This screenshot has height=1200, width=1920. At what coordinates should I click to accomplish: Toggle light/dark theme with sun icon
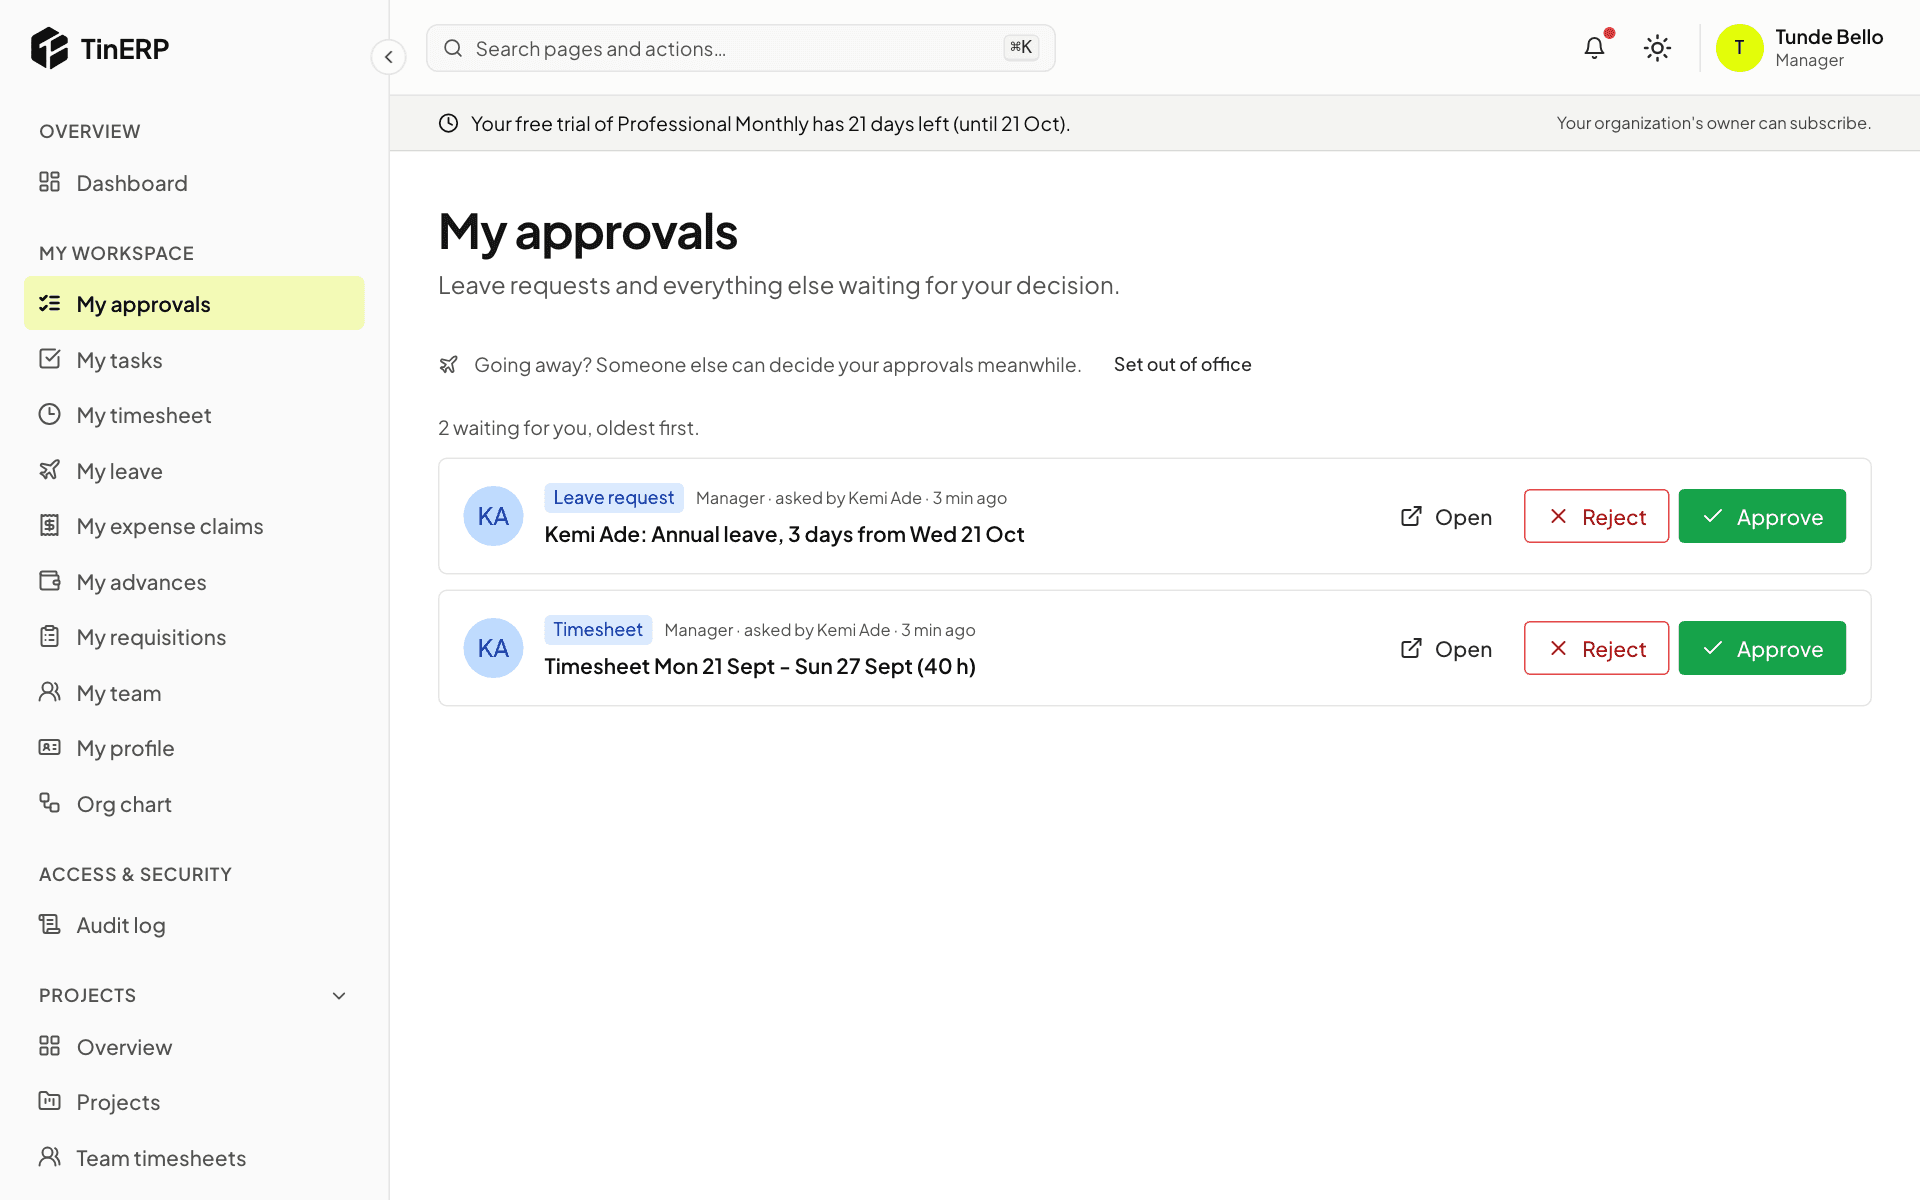pos(1657,48)
